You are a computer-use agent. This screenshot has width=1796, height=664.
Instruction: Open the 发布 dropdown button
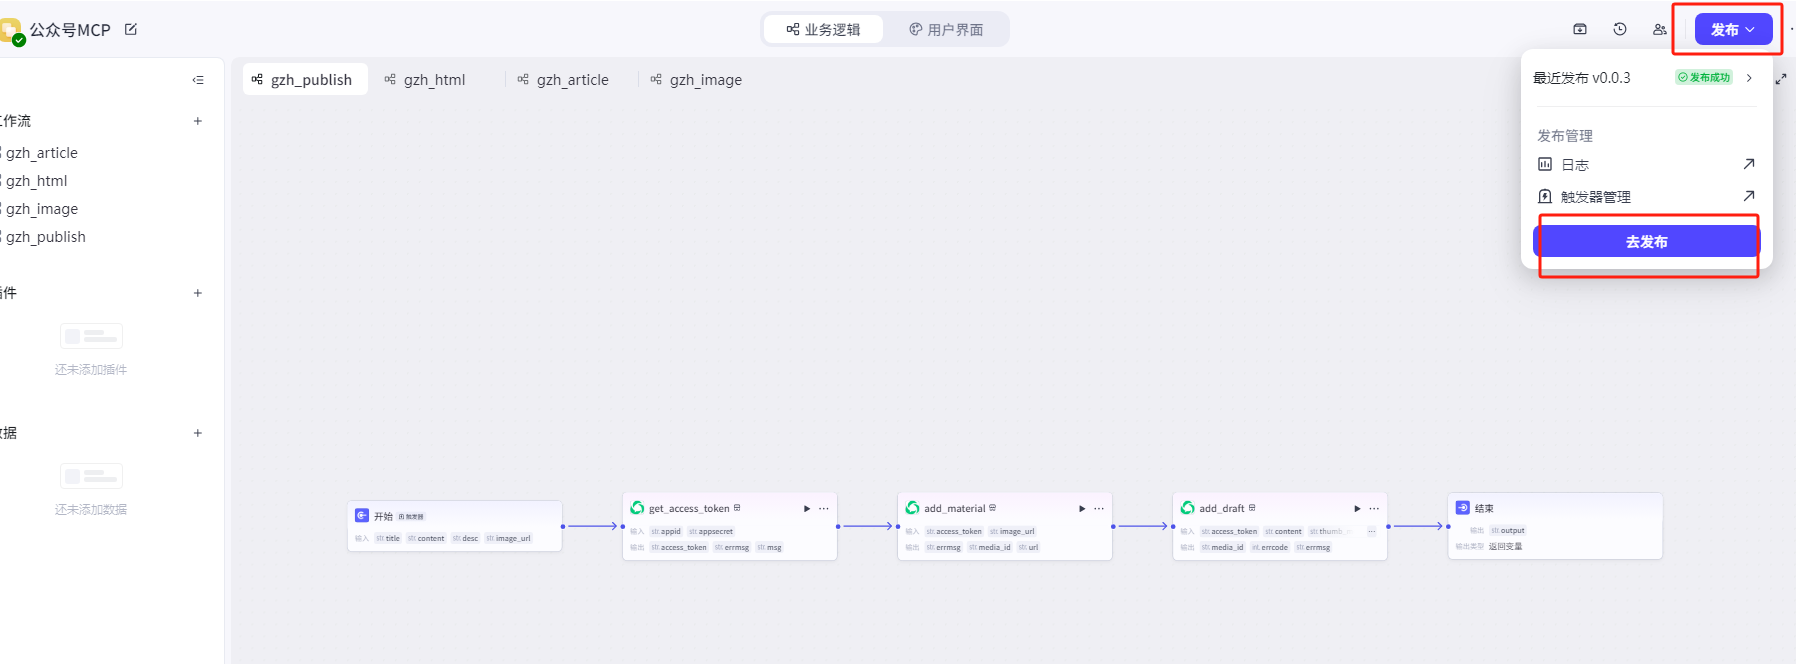coord(1733,30)
